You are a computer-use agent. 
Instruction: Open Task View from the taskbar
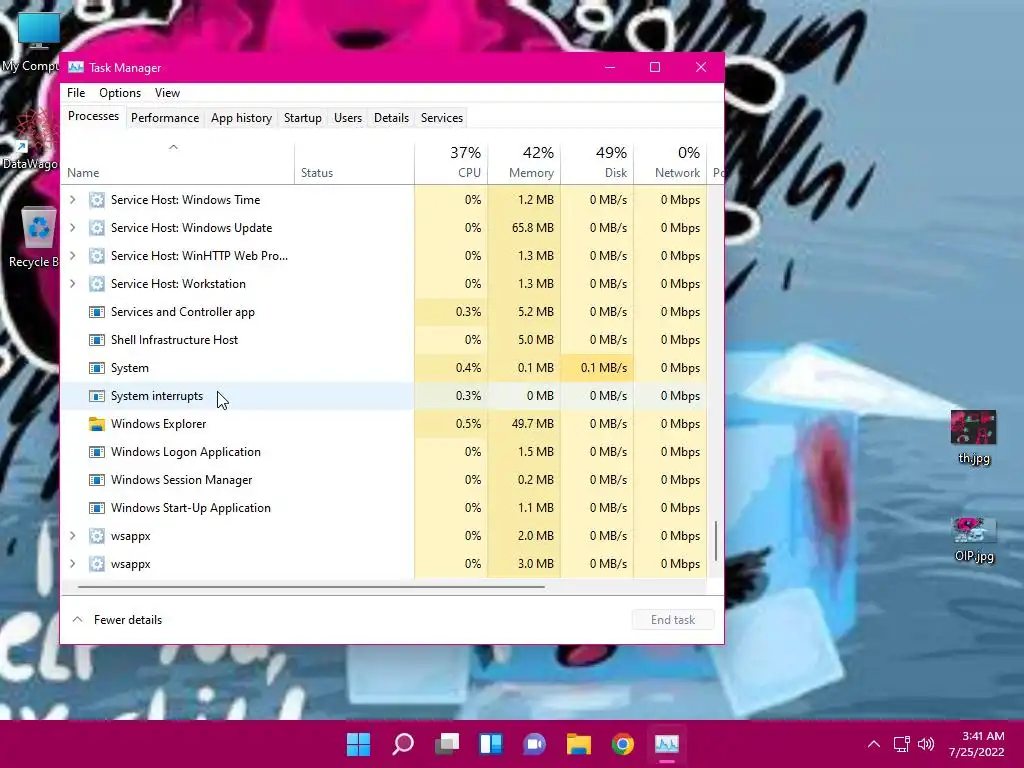coord(447,744)
